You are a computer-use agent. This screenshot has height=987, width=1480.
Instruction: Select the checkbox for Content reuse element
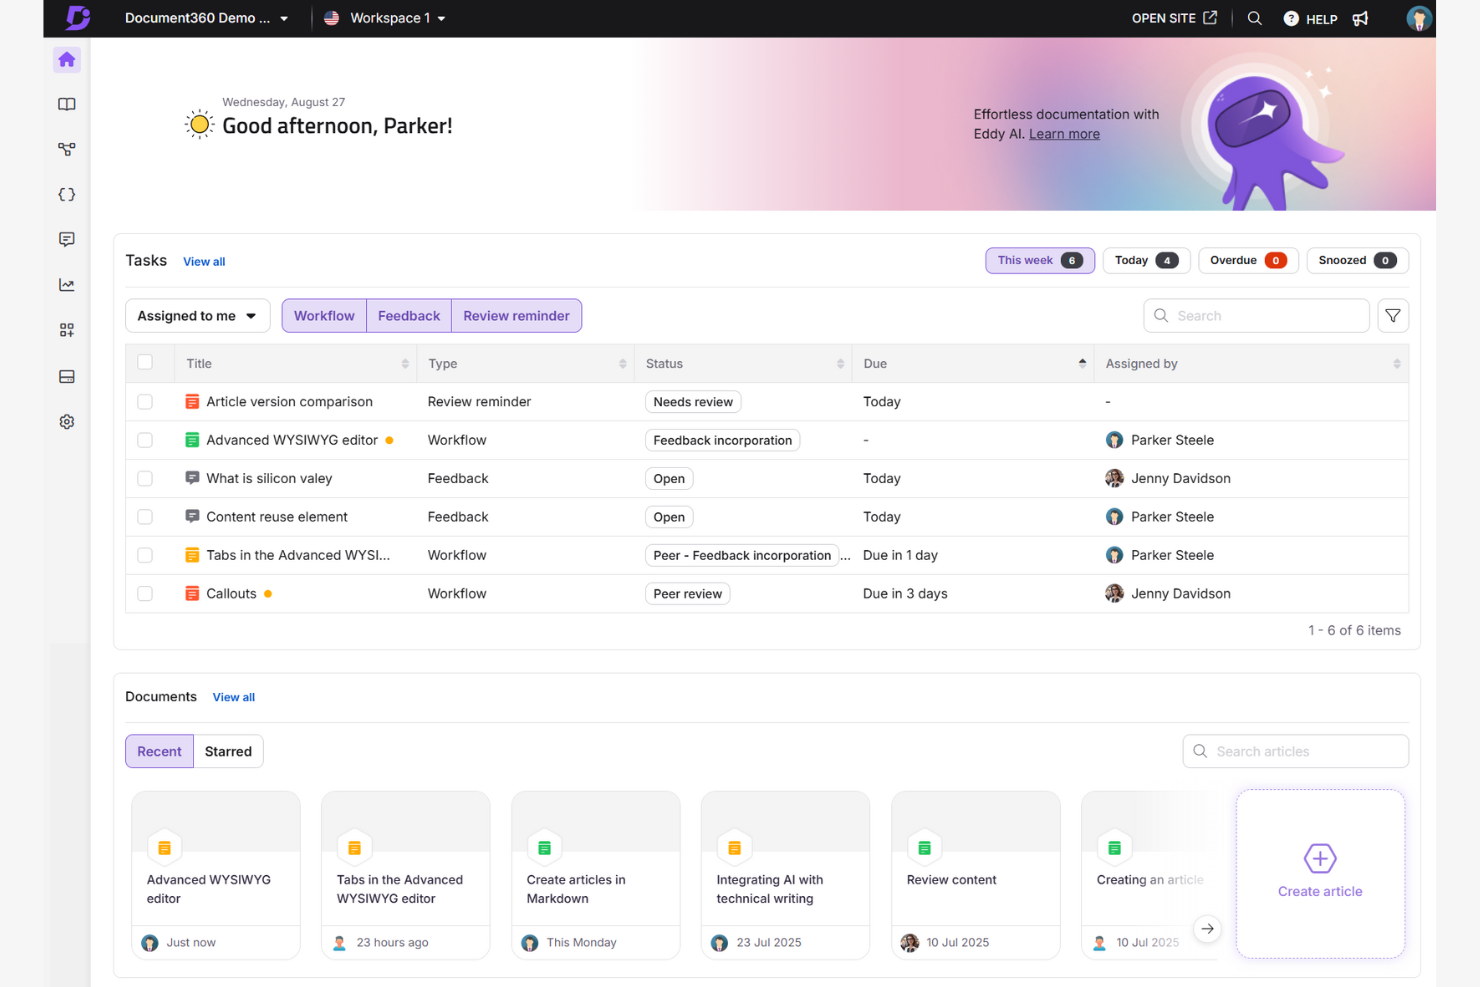pyautogui.click(x=145, y=516)
